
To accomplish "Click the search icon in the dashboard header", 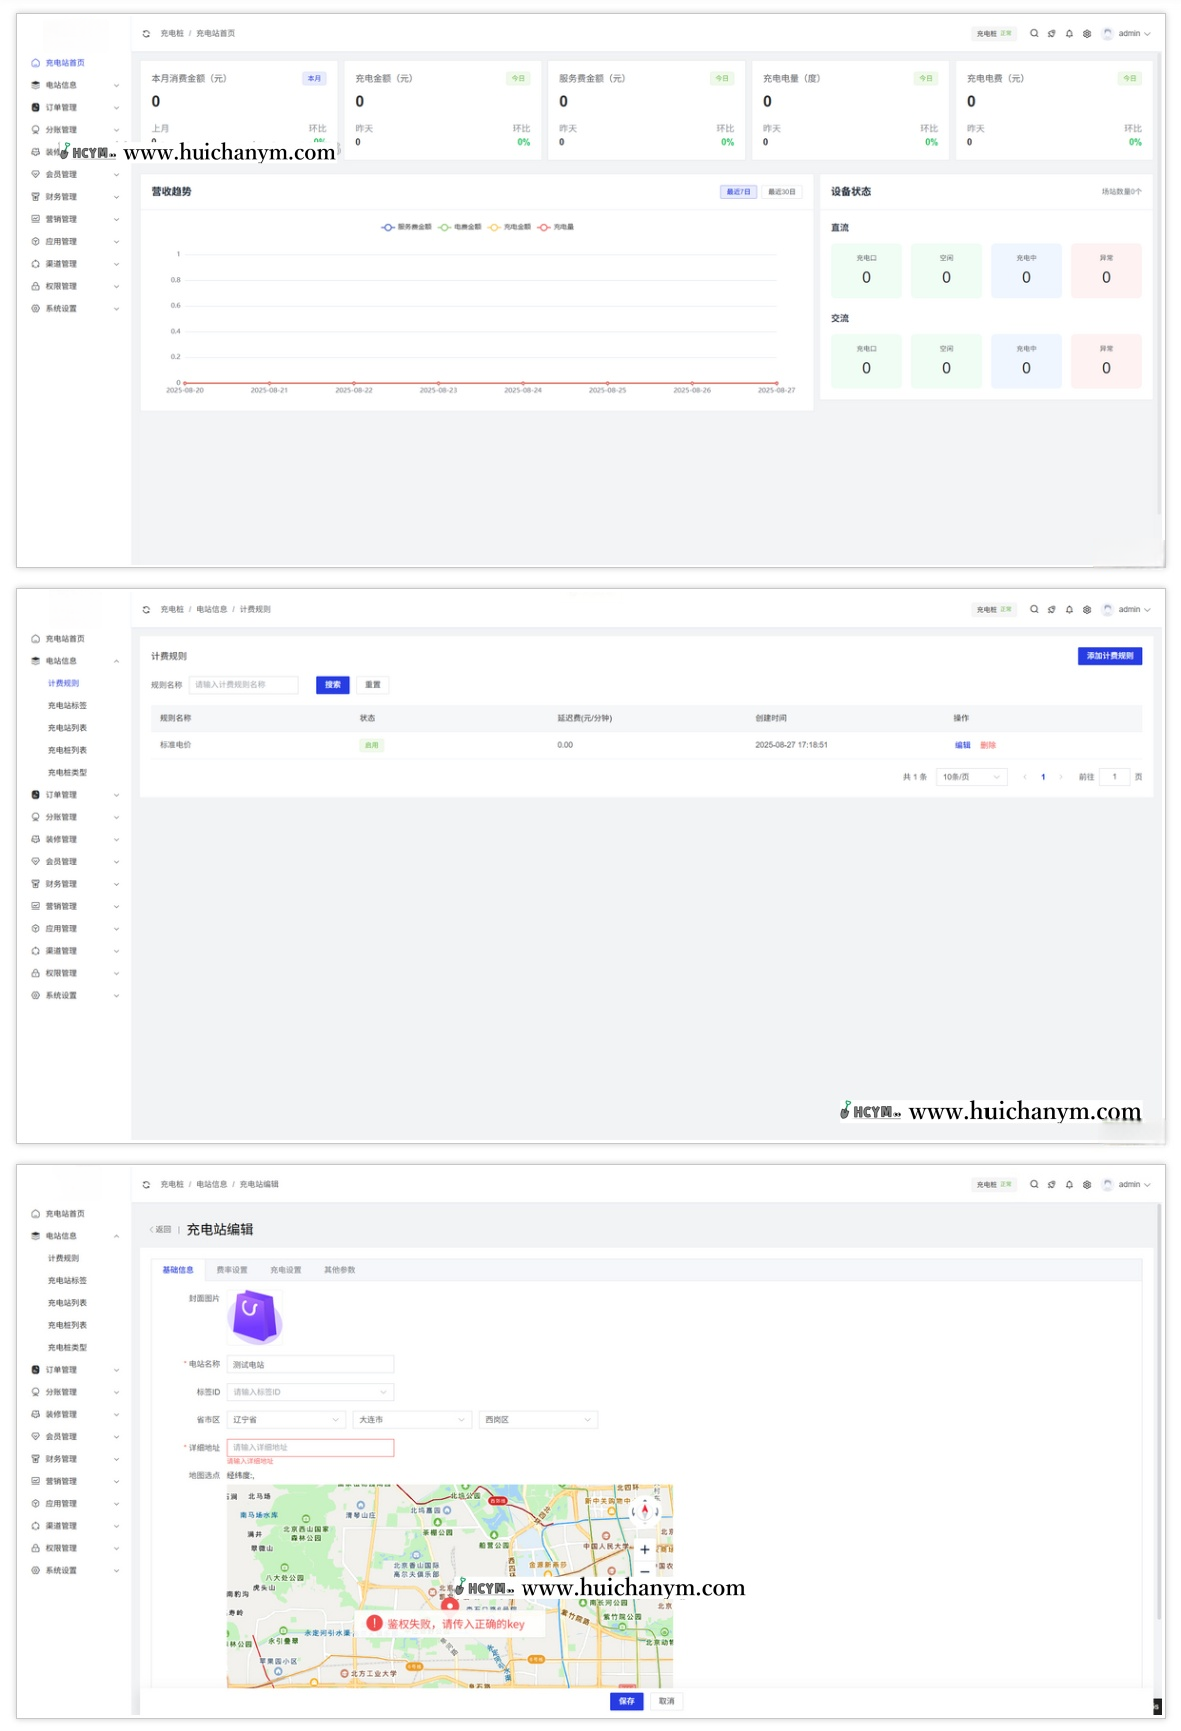I will (1034, 33).
